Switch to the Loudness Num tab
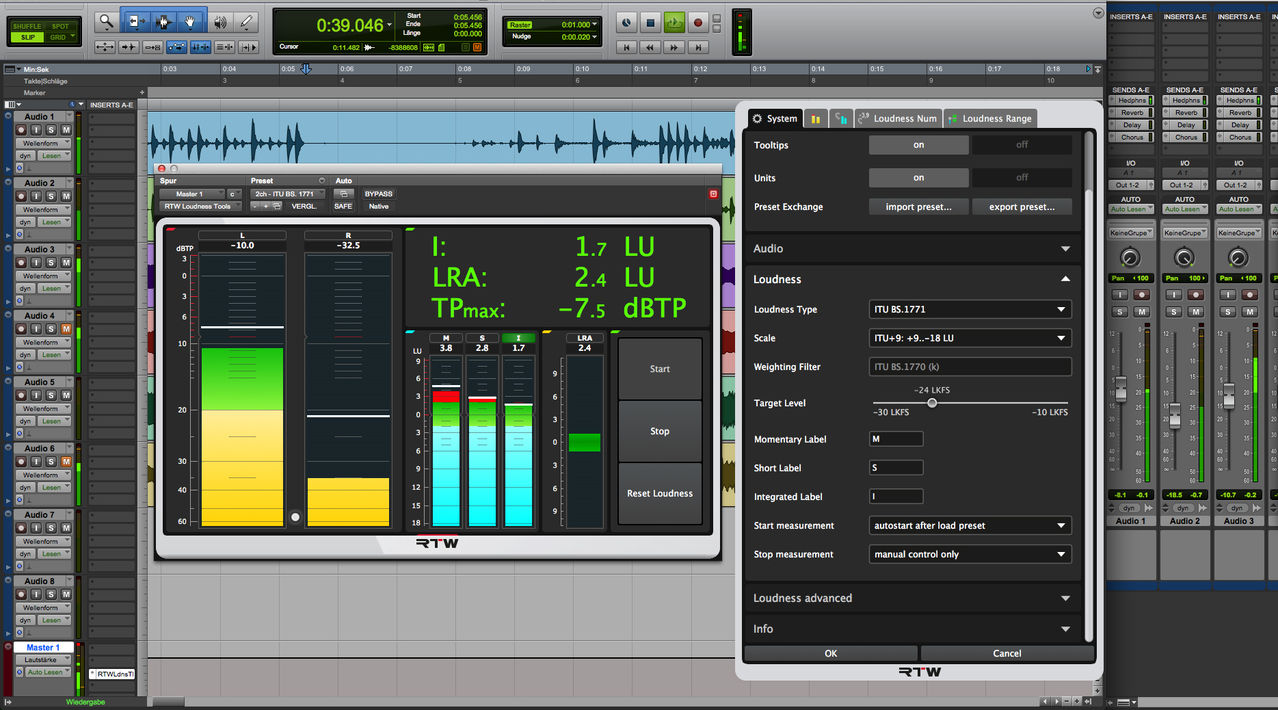Viewport: 1278px width, 710px height. [x=897, y=119]
